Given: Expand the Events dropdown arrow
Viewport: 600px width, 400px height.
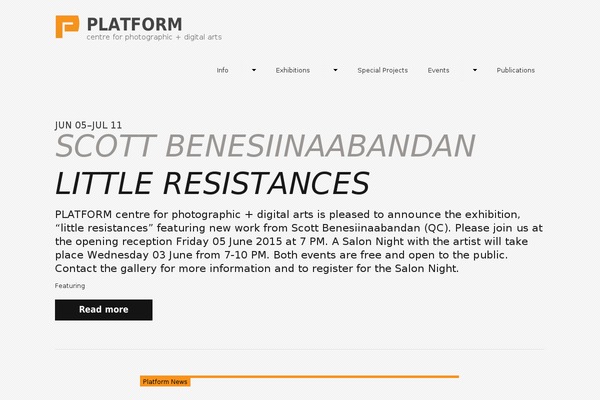Looking at the screenshot, I should coord(475,70).
